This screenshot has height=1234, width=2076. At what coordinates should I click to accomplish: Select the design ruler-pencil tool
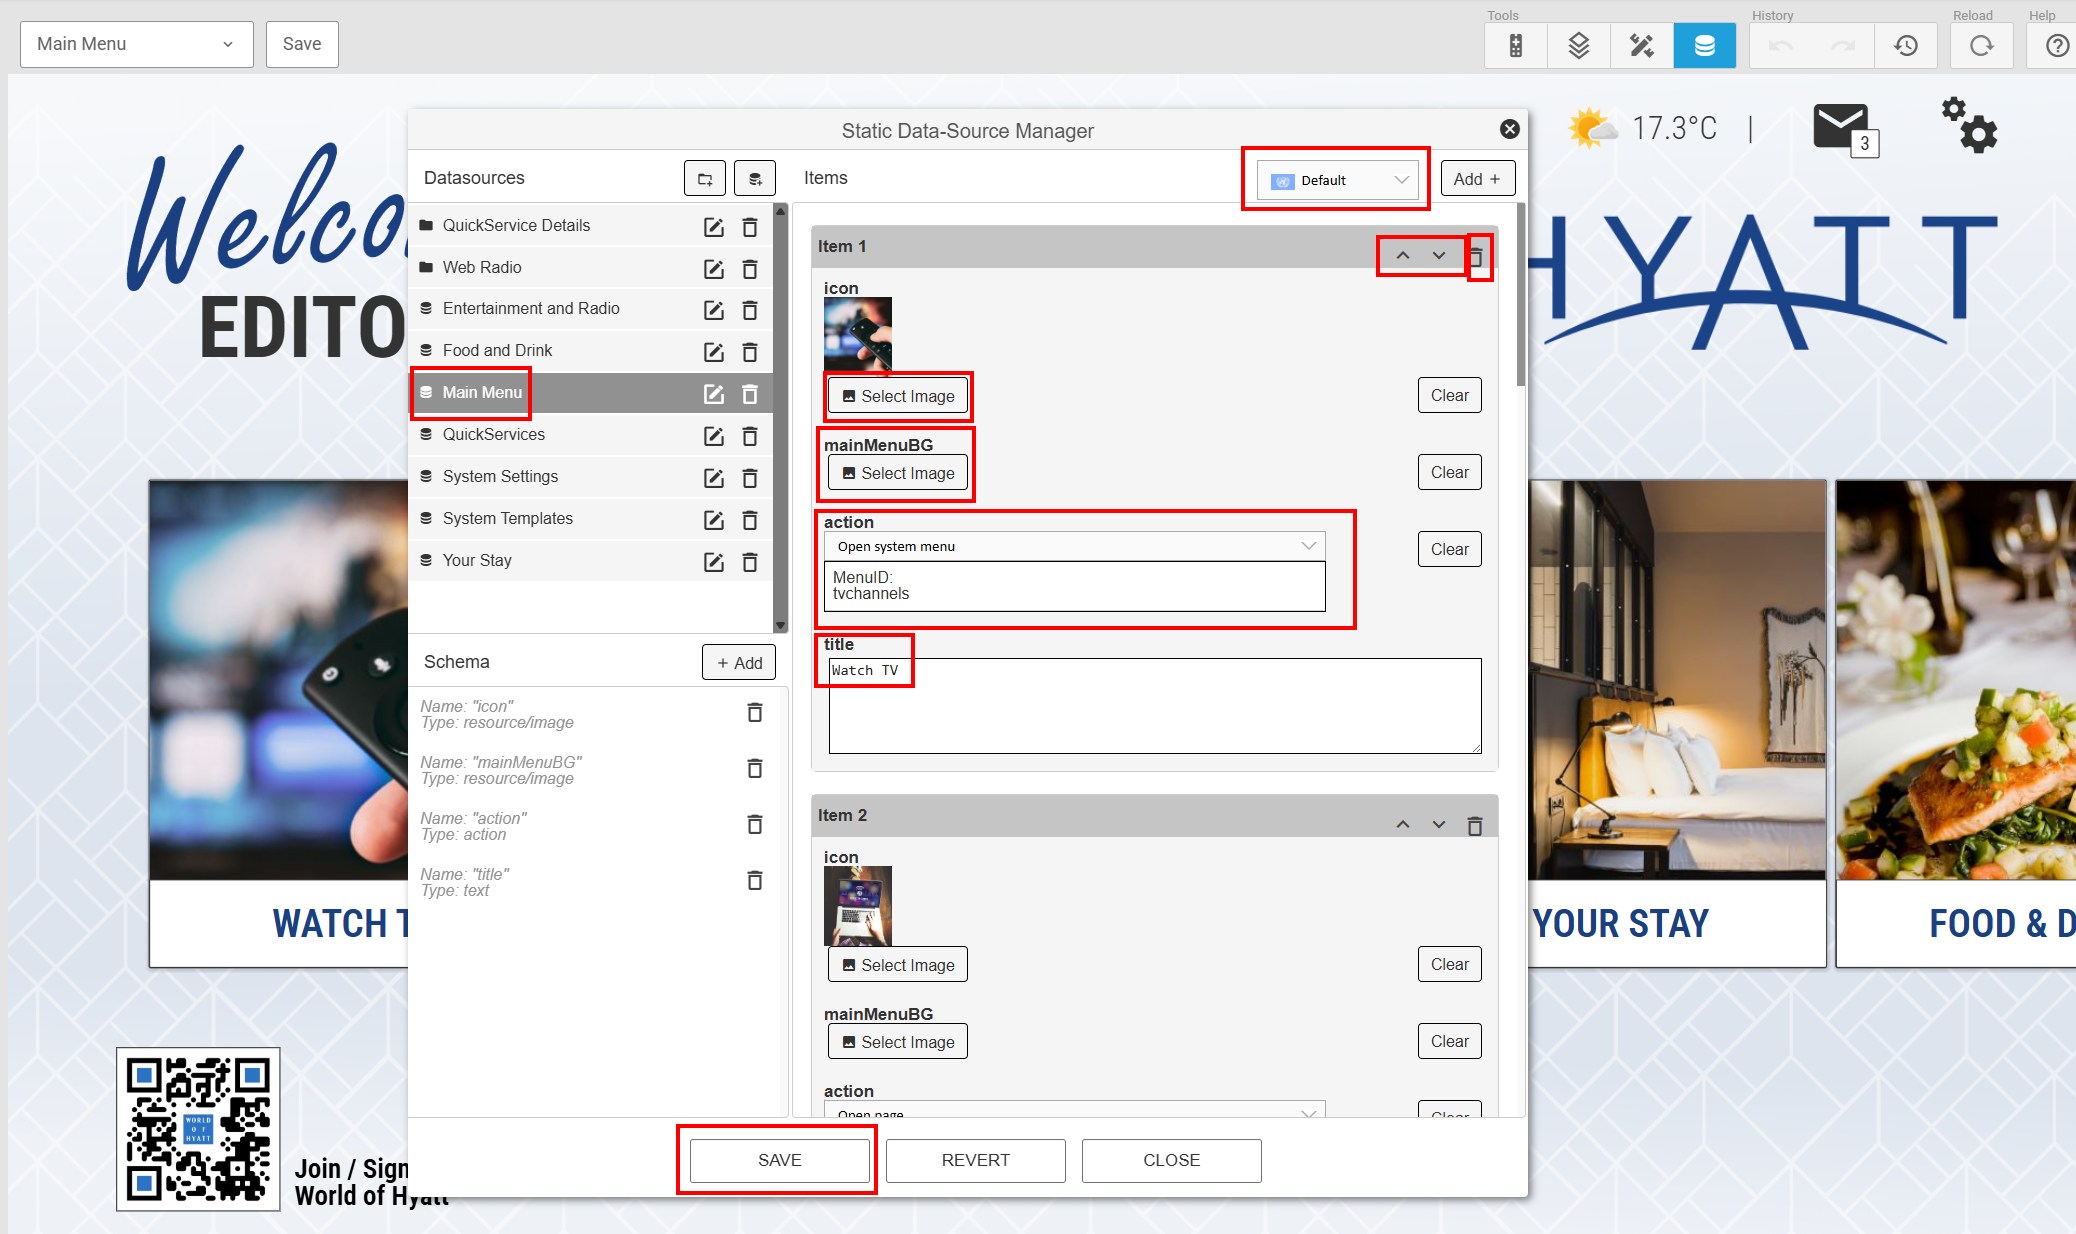[1641, 45]
